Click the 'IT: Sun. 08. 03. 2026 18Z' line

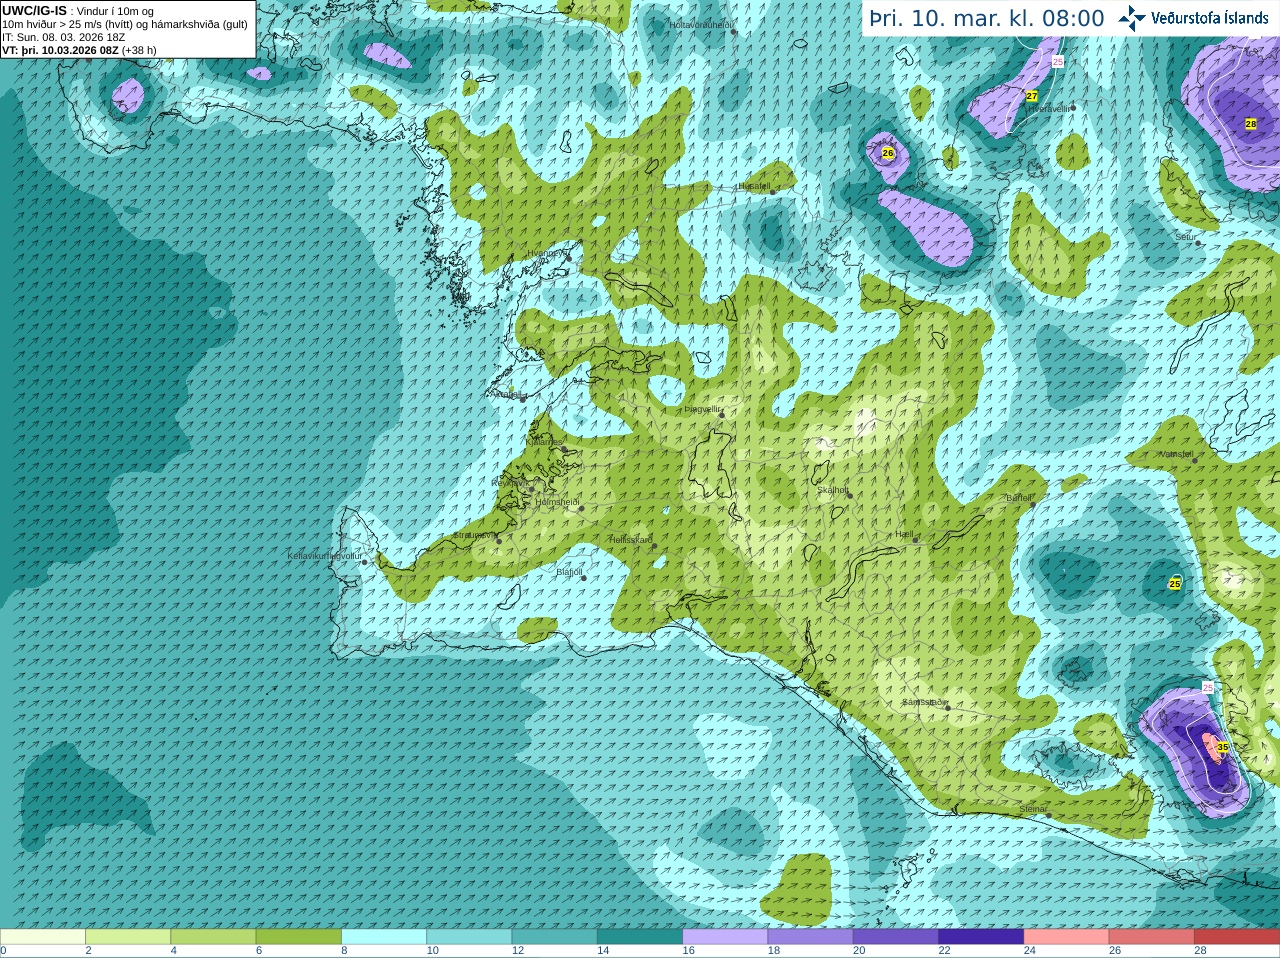(x=64, y=37)
